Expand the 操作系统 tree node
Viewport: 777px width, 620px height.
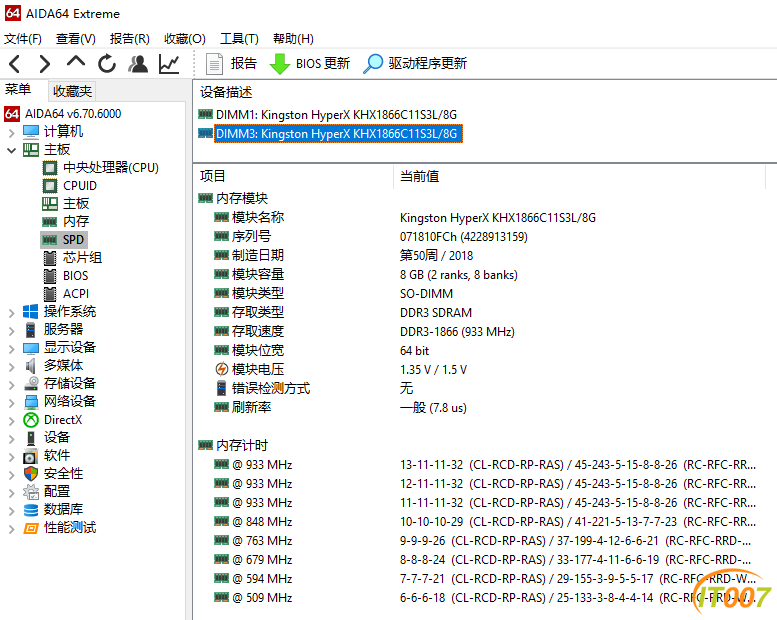coord(11,312)
